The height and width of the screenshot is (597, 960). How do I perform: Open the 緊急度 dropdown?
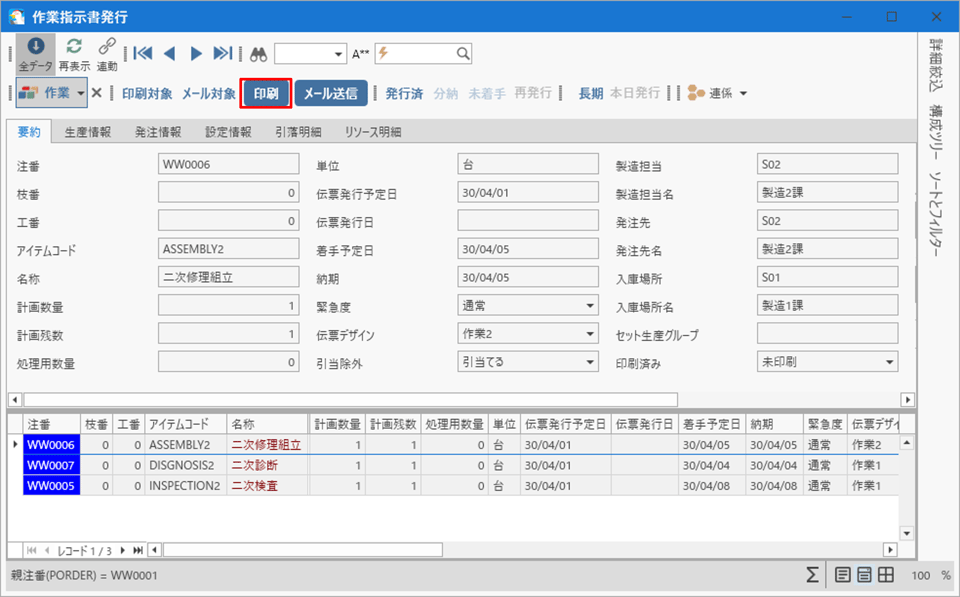pos(590,306)
